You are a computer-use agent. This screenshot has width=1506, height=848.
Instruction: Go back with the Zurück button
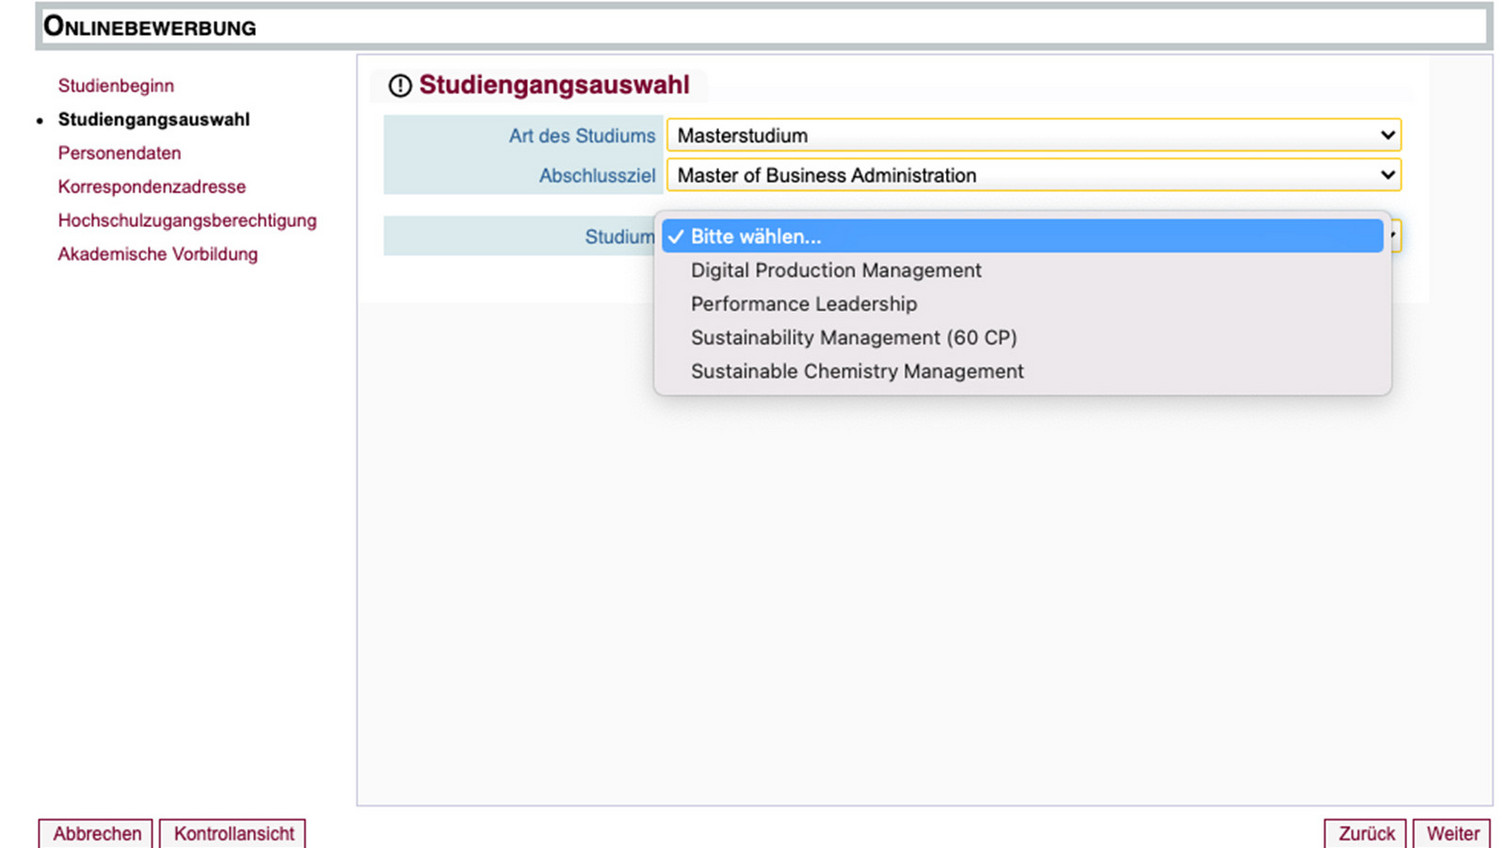pyautogui.click(x=1365, y=834)
